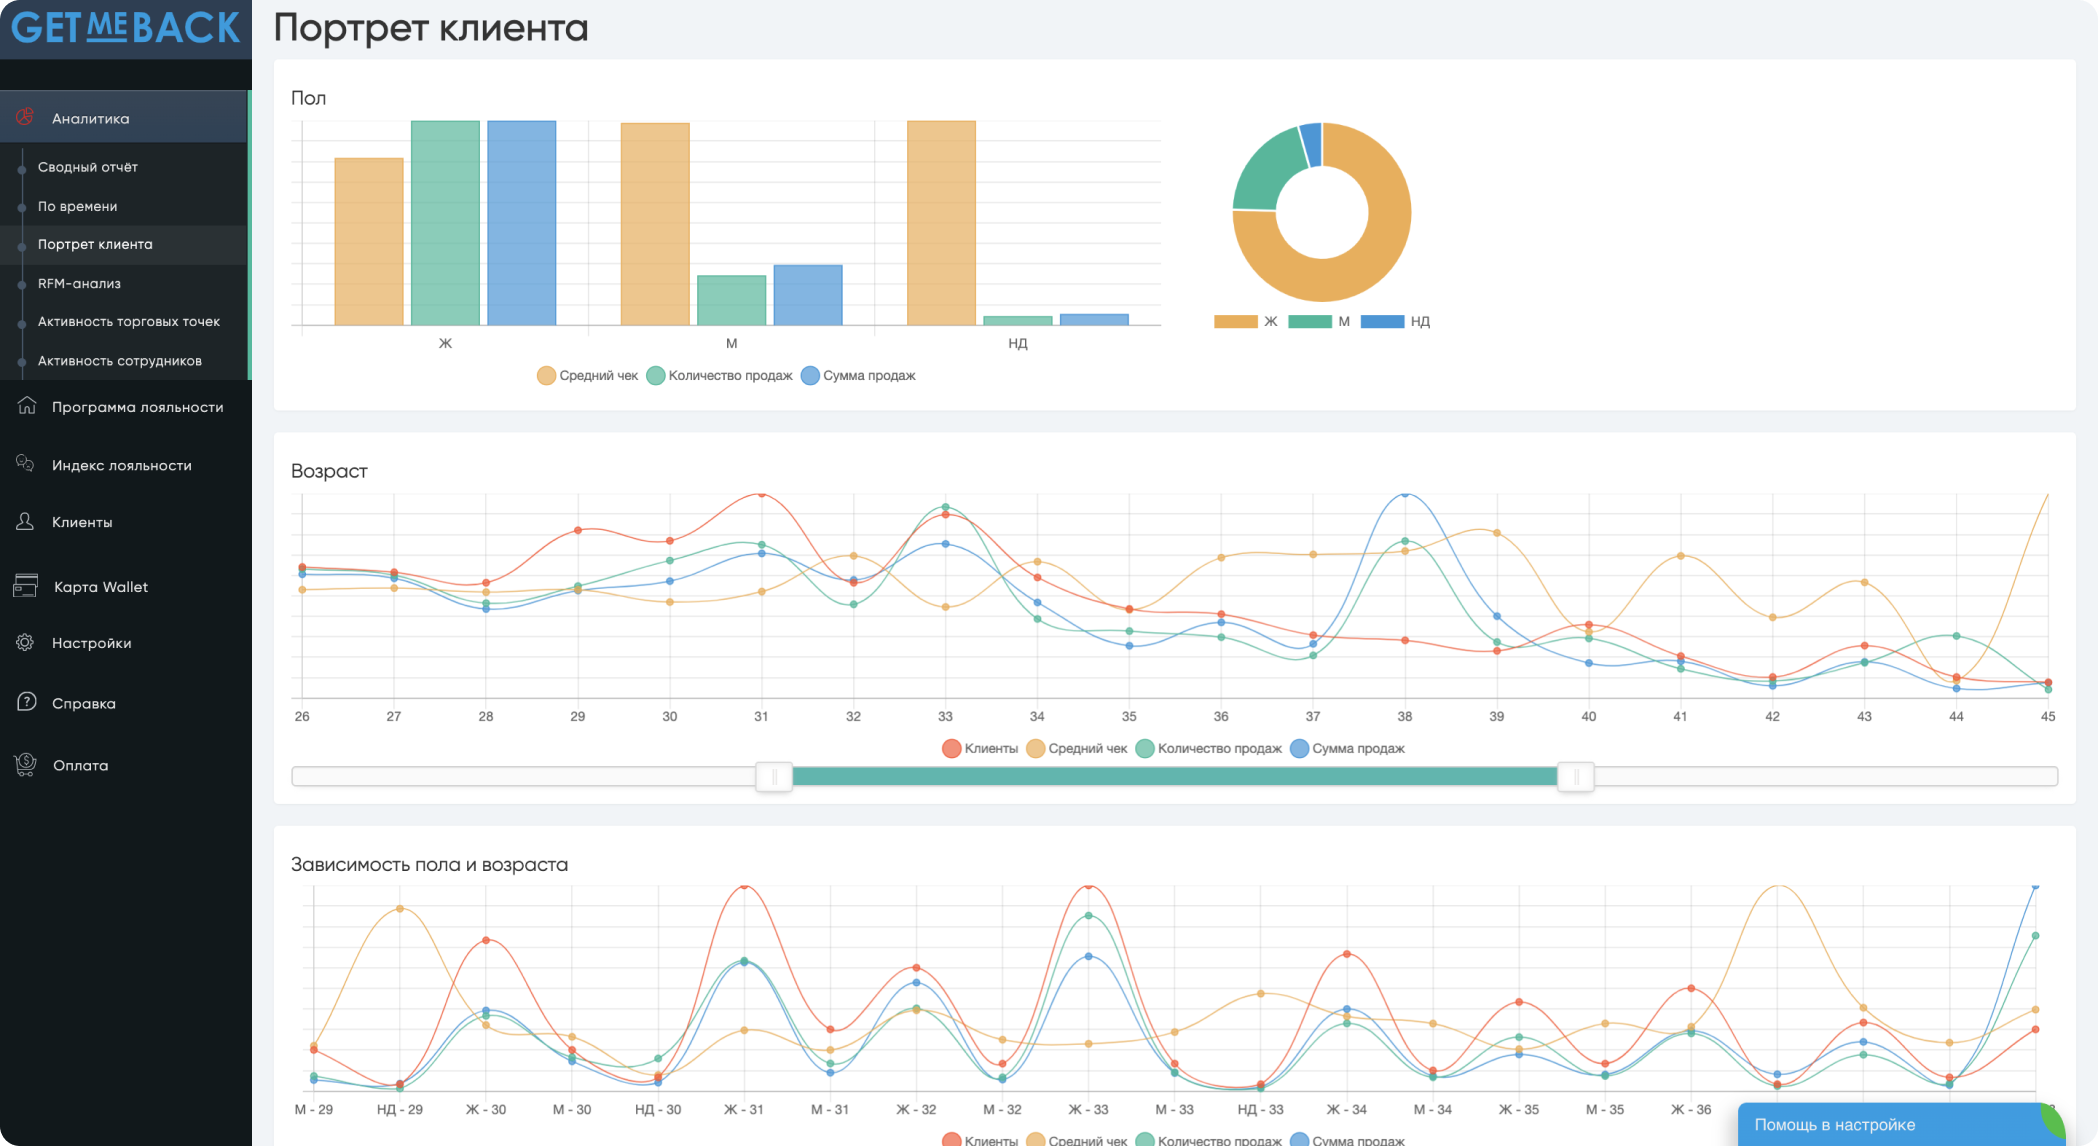This screenshot has height=1146, width=2098.
Task: Select Портрет клиента in sidebar
Action: (95, 244)
